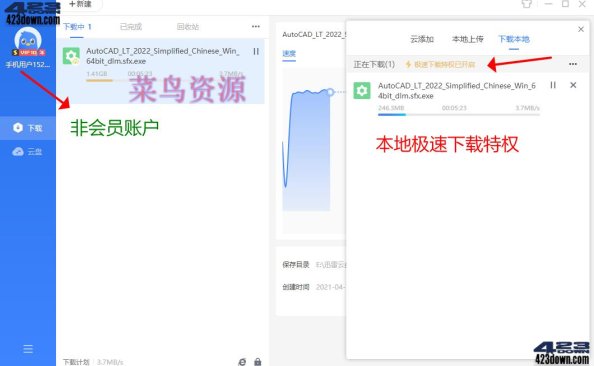
Task: Click the 速度 tab in detail panel
Action: pos(289,53)
